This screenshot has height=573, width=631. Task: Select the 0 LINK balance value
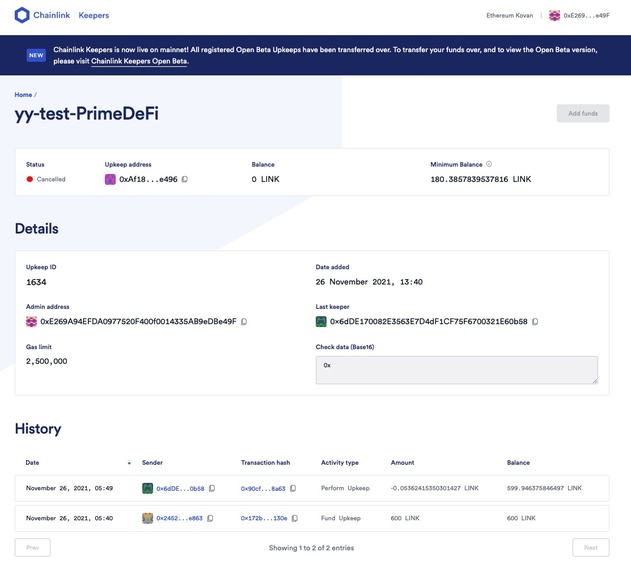265,179
